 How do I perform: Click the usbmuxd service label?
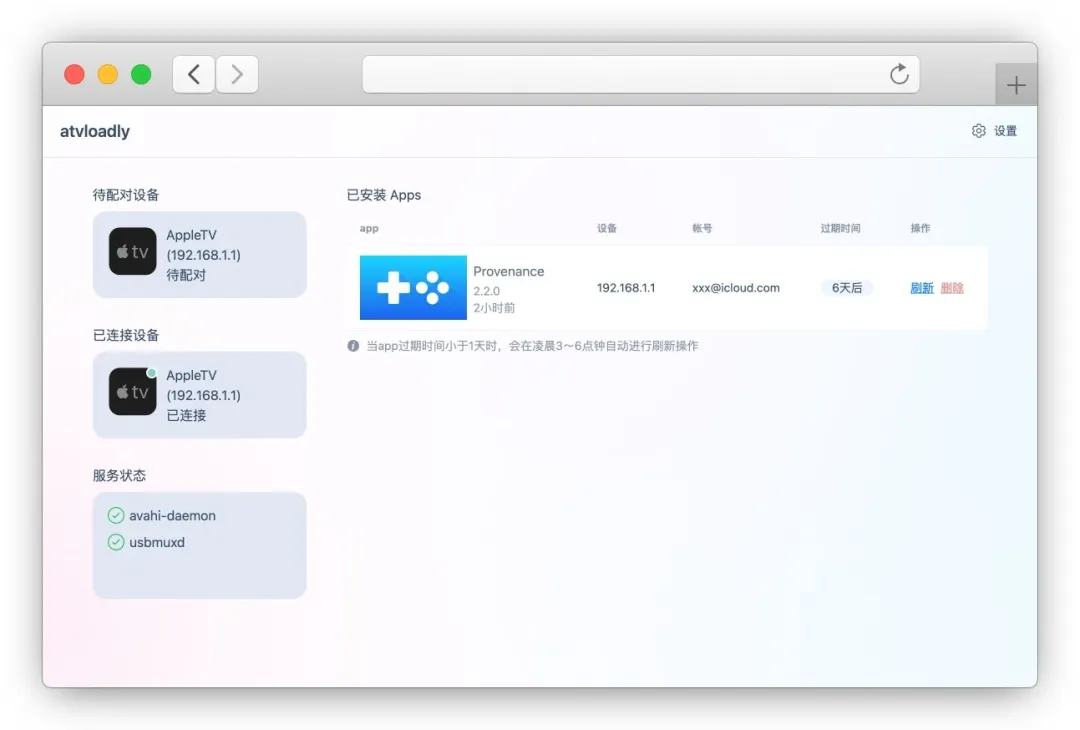(157, 543)
